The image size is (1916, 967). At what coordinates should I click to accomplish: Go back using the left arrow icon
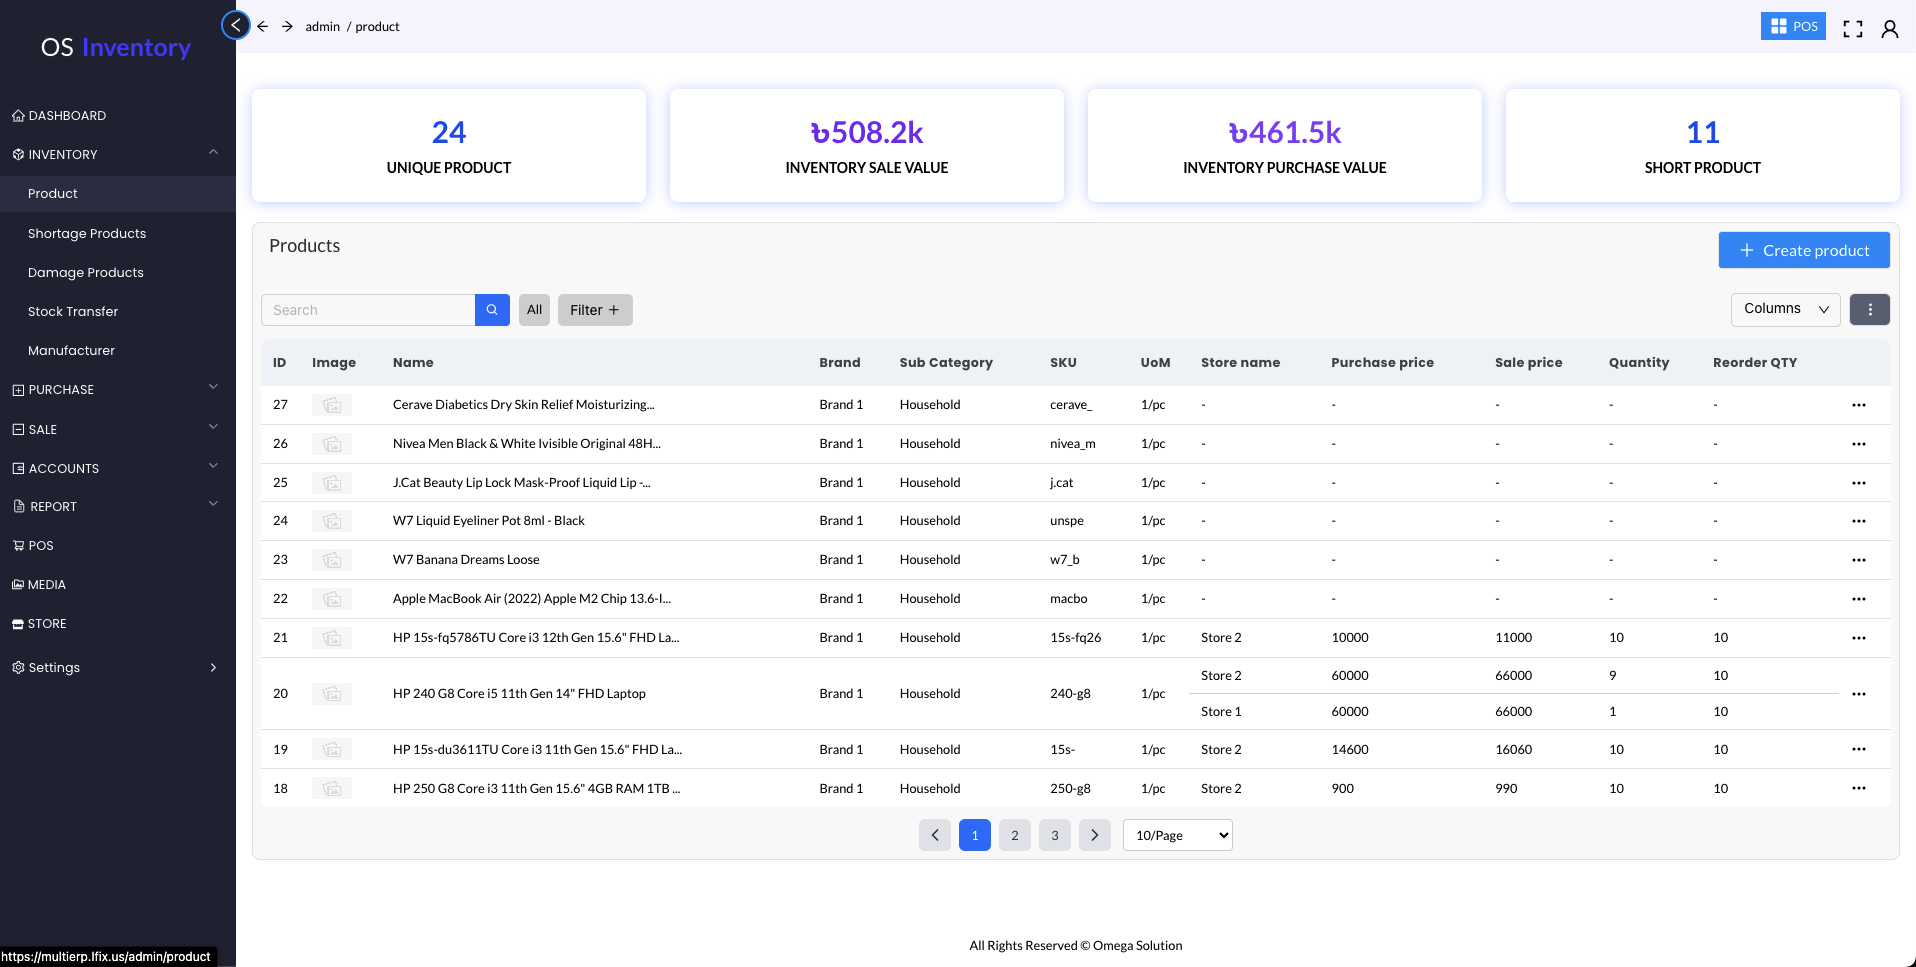262,26
